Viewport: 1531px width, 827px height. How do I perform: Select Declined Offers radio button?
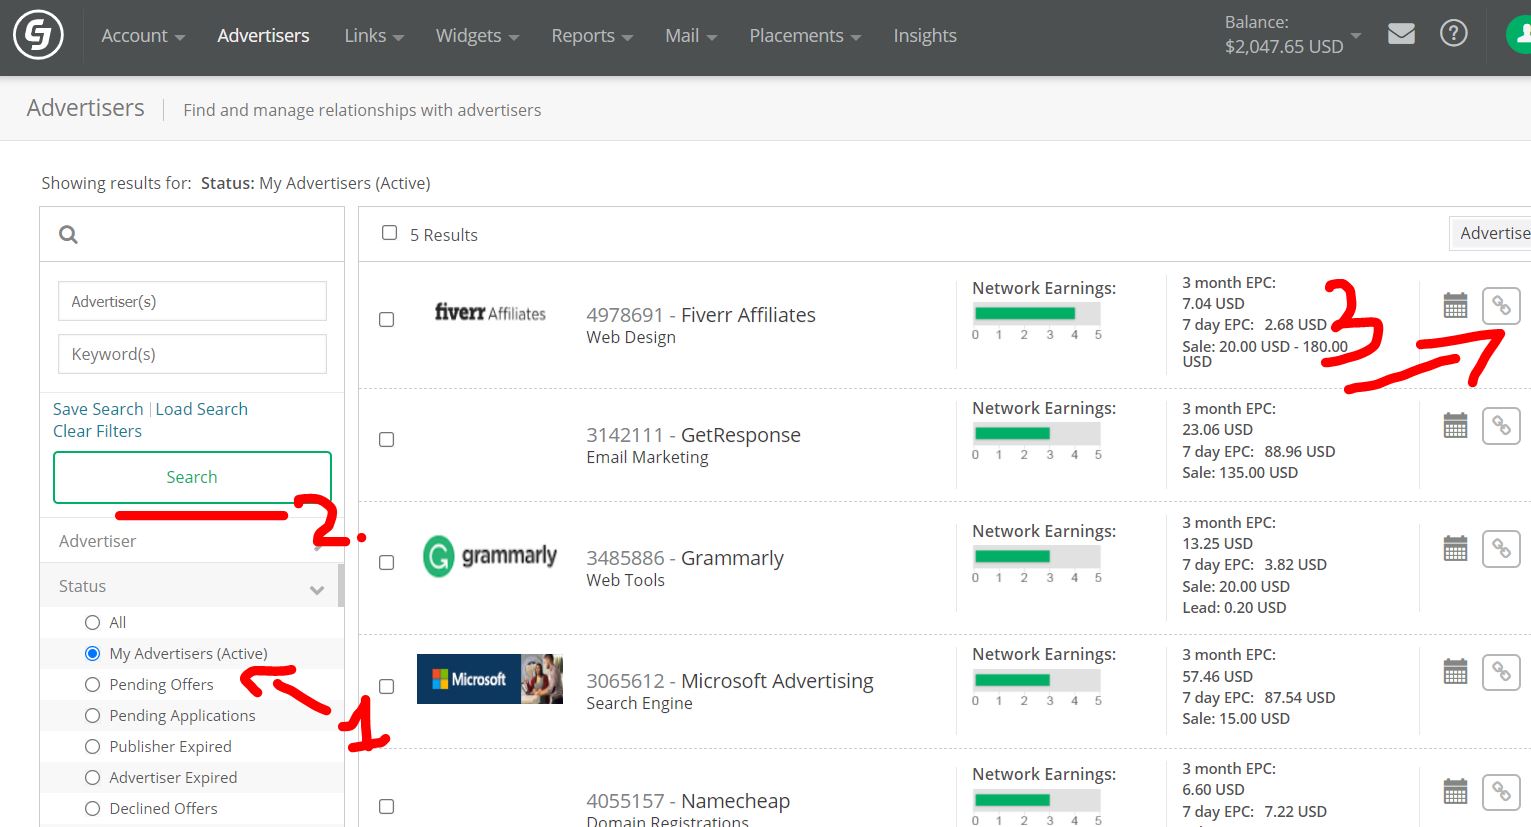tap(92, 808)
